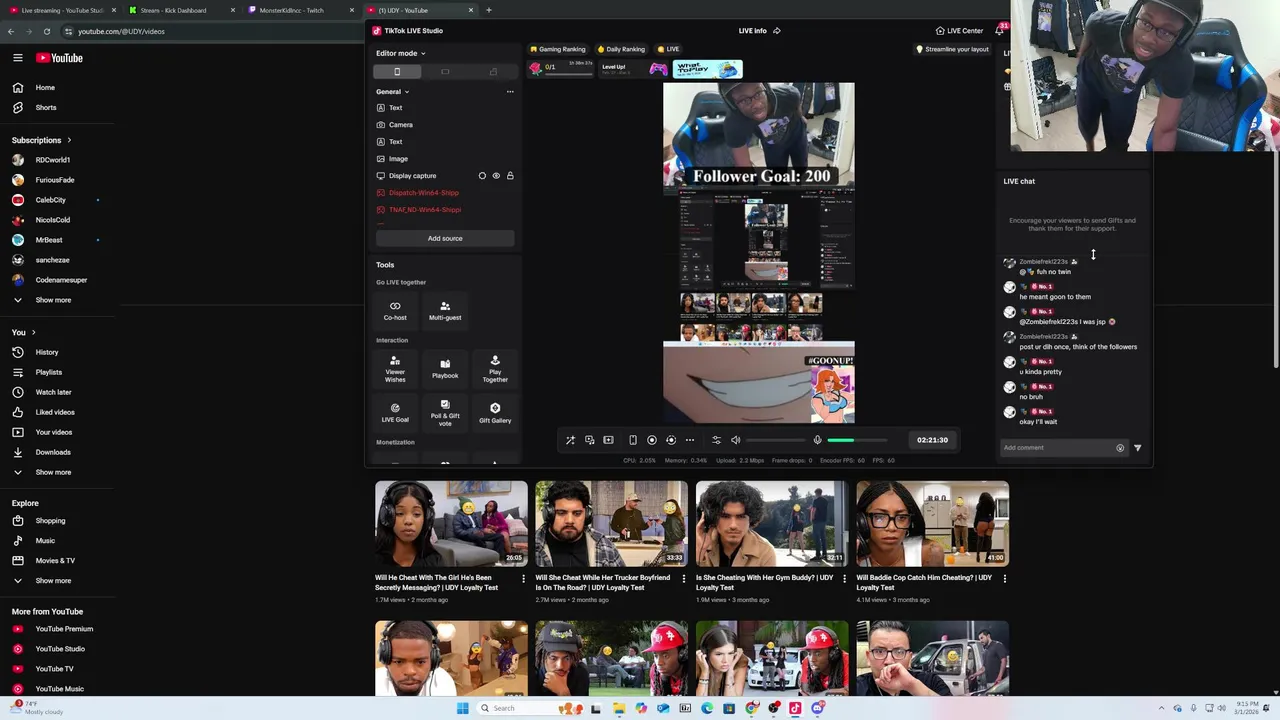1280x720 pixels.
Task: Select the landscape layout mode
Action: pyautogui.click(x=445, y=72)
